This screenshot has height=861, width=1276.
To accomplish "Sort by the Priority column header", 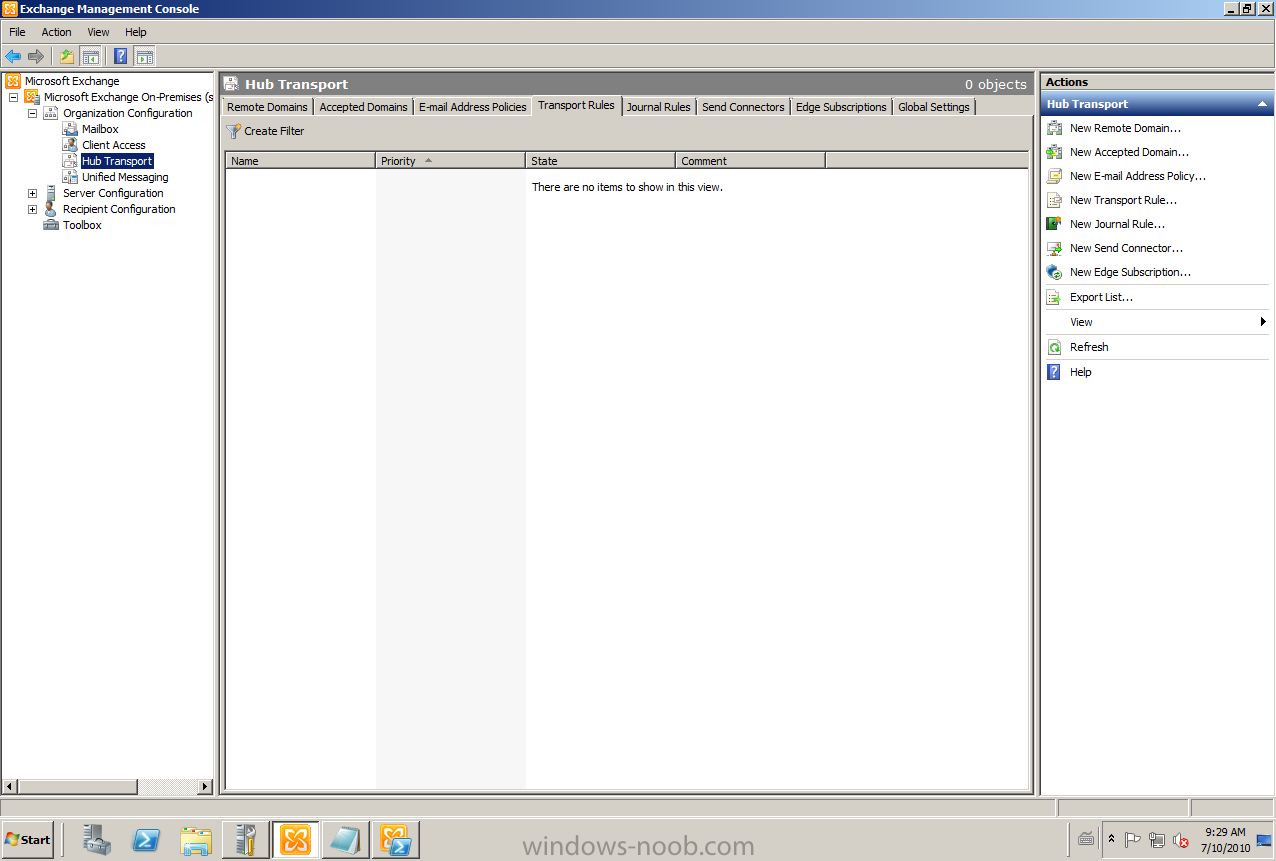I will pos(450,160).
